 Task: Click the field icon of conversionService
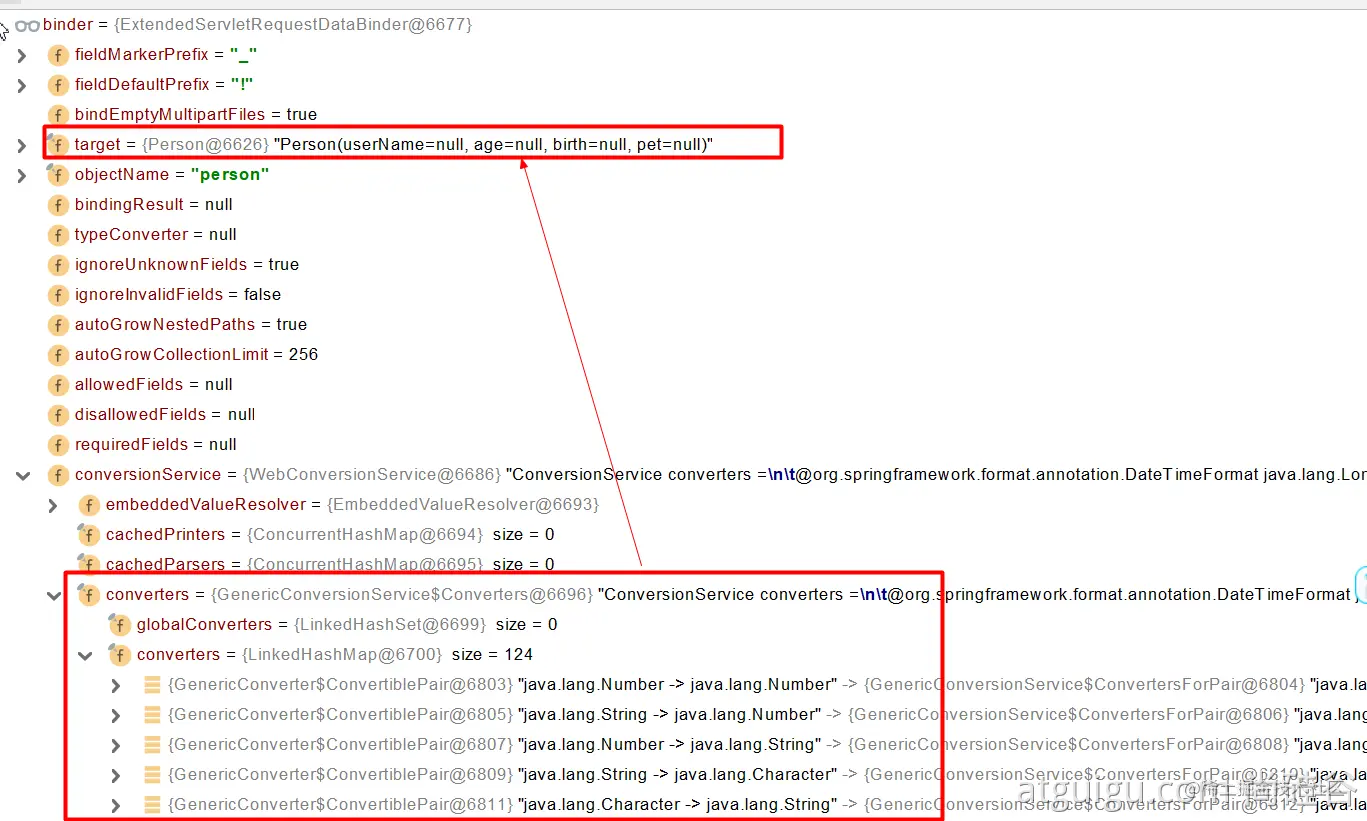(58, 475)
